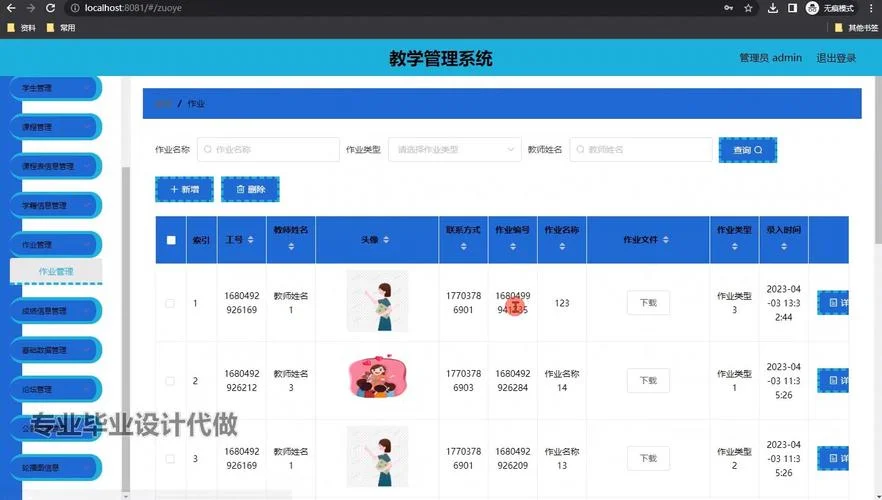
Task: Click the 工号 cell 1680492926212
Action: (242, 381)
